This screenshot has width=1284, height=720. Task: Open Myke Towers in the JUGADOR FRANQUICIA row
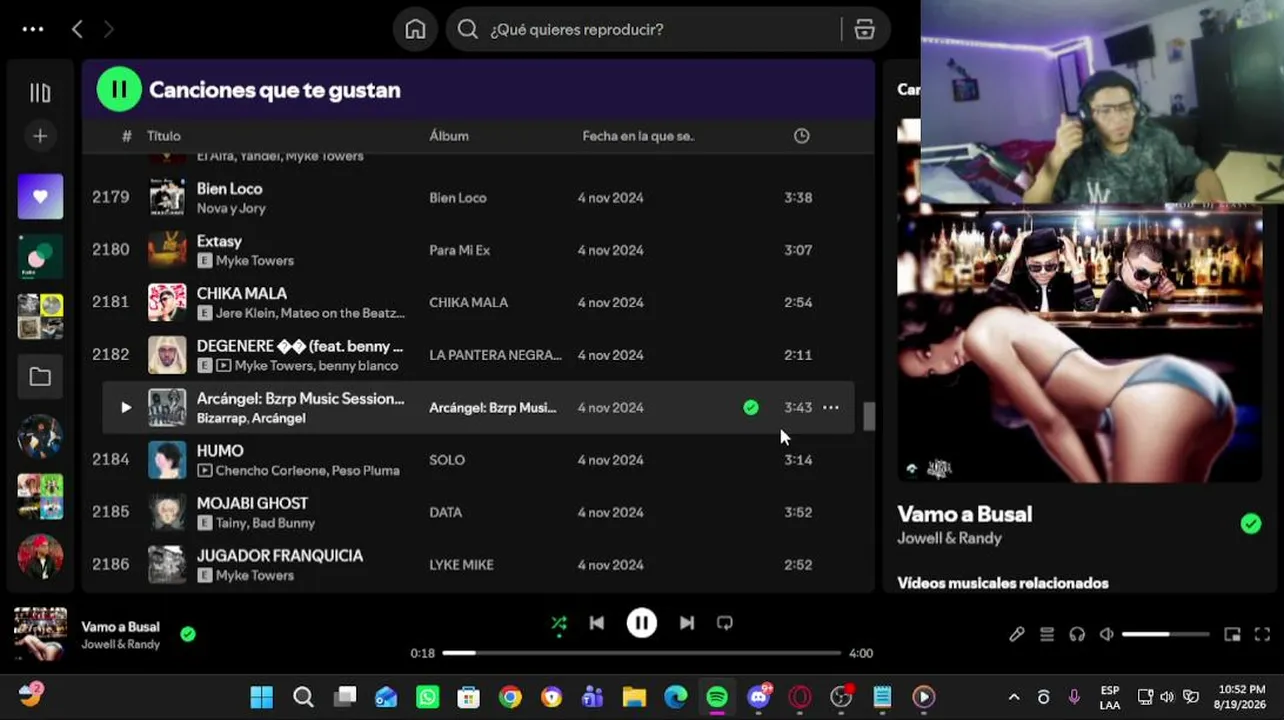255,575
